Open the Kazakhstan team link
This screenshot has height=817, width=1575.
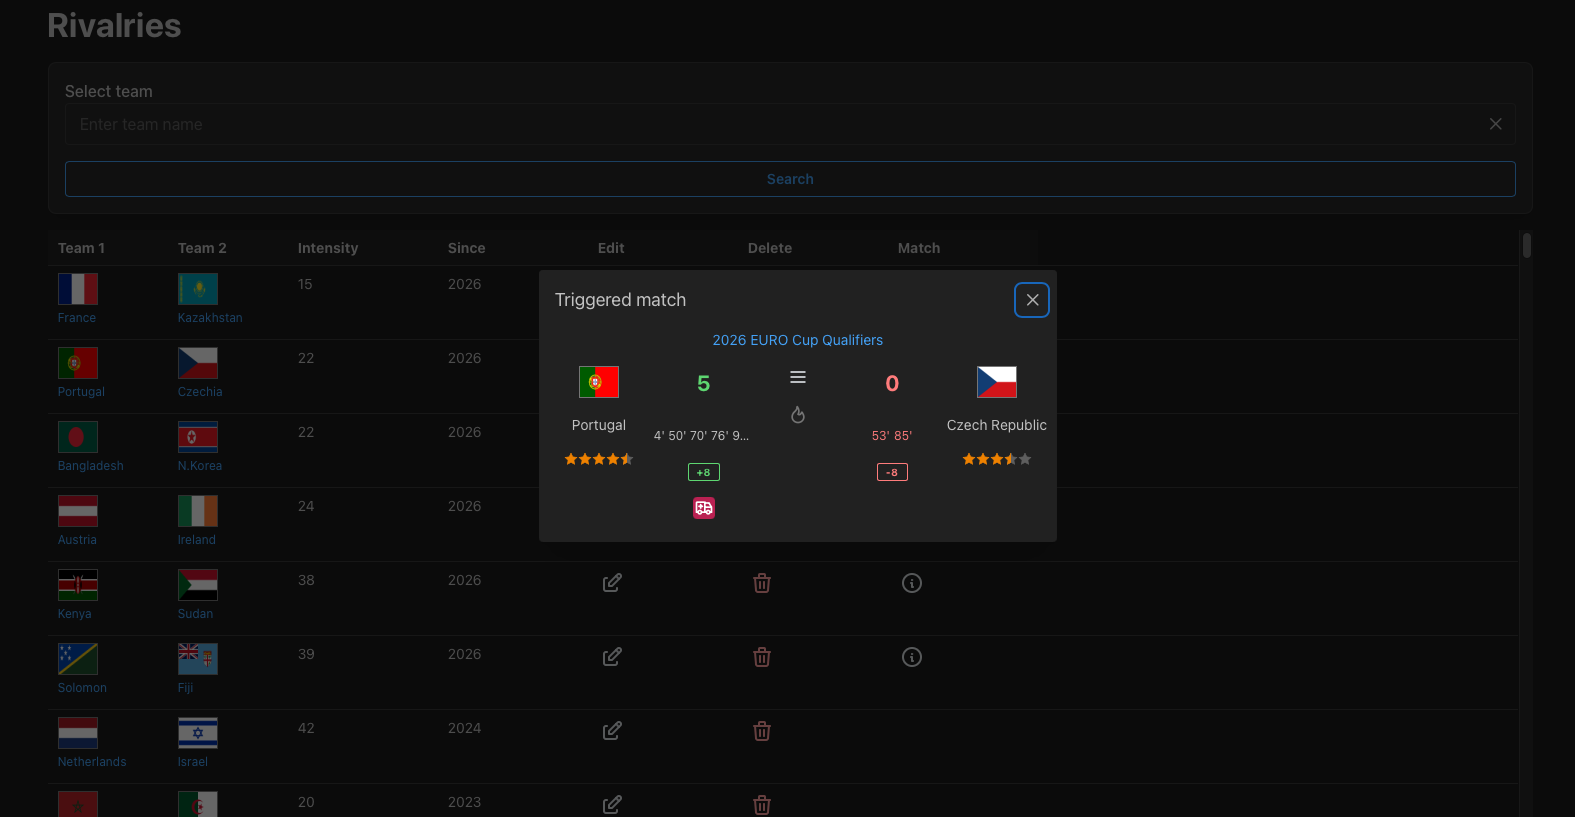pos(210,318)
